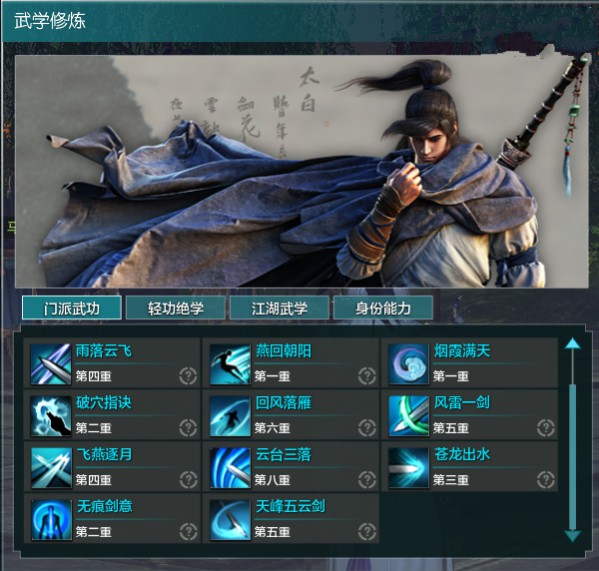Viewport: 599px width, 571px height.
Task: Click the scroll down arrow in skill list
Action: (572, 535)
